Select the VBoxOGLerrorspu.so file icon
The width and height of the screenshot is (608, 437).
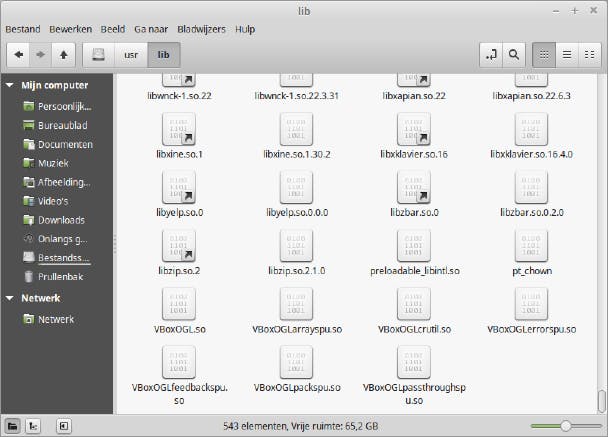pos(531,304)
